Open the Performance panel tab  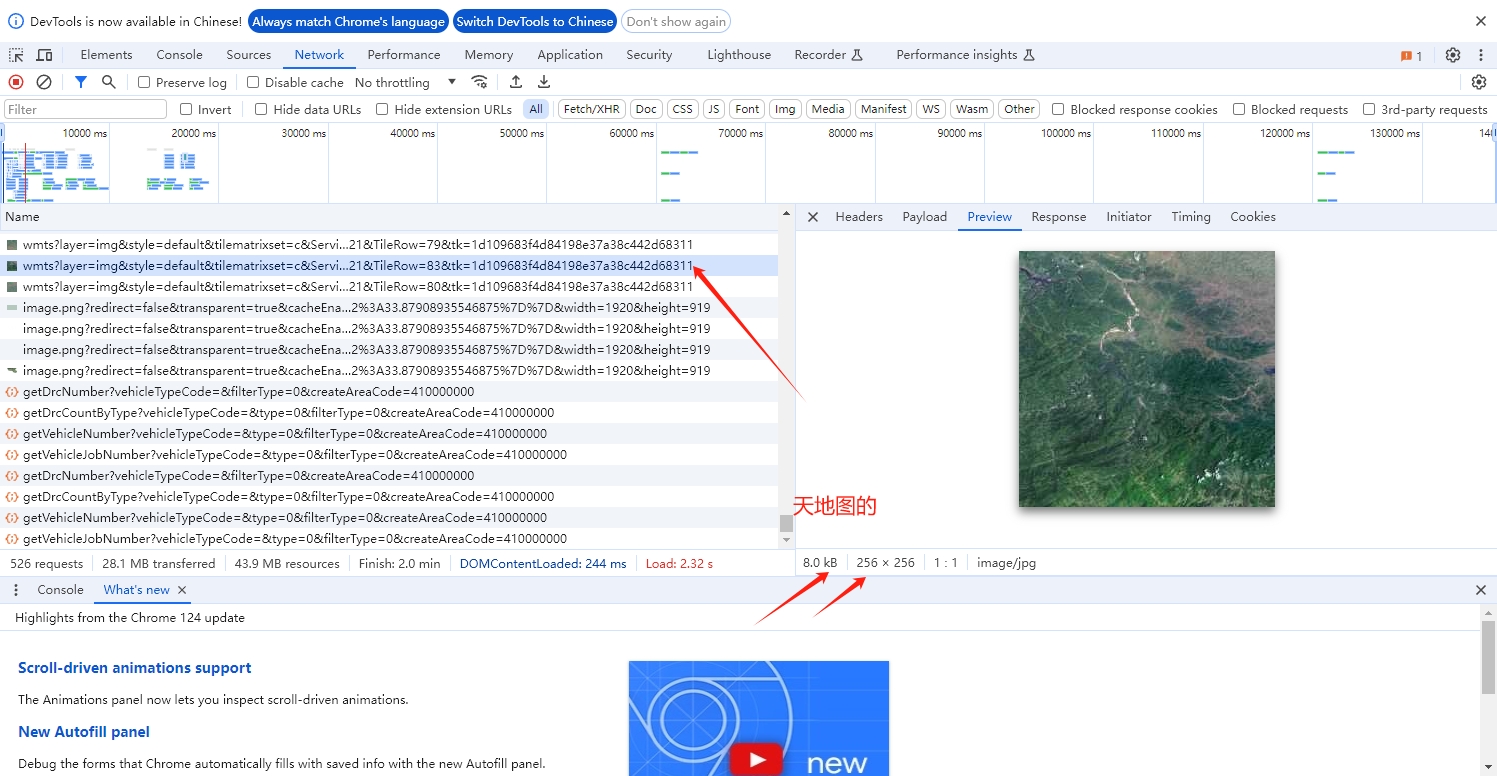(403, 55)
